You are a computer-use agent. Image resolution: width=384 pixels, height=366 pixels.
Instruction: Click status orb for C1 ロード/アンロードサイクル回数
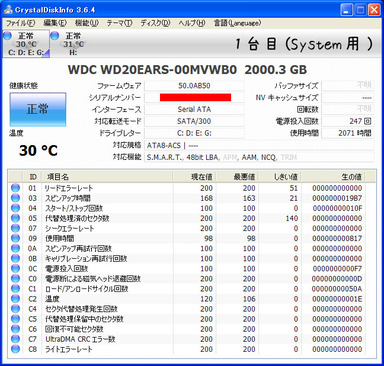click(x=15, y=288)
